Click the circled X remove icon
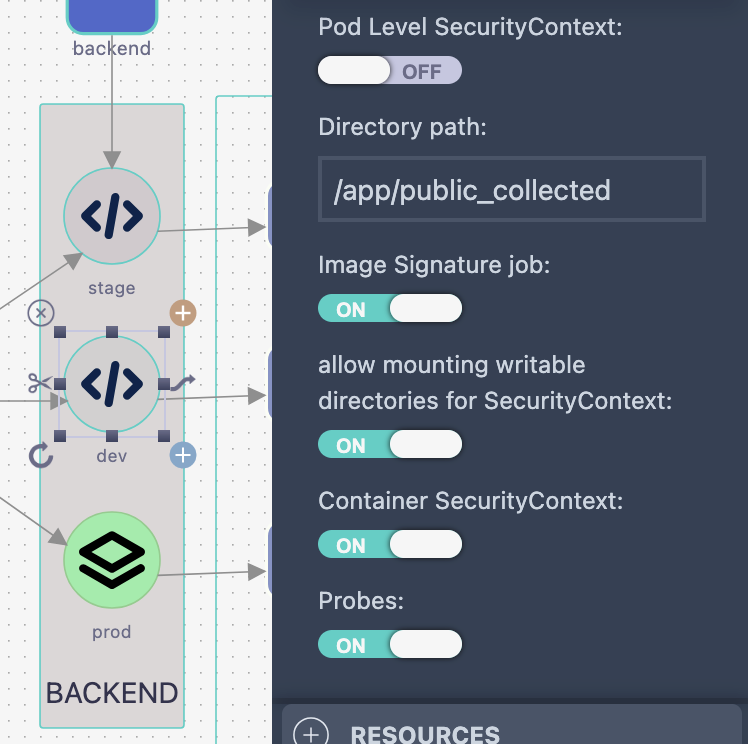 (x=40, y=313)
